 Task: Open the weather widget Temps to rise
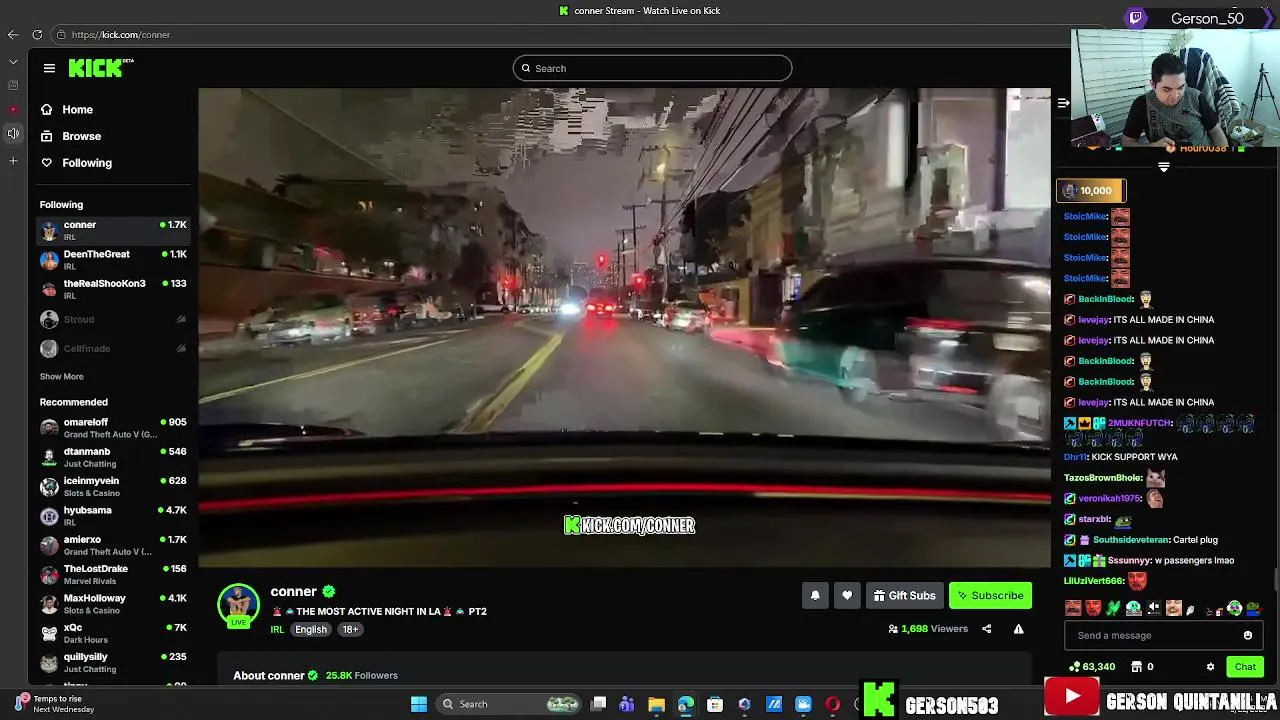[55, 704]
